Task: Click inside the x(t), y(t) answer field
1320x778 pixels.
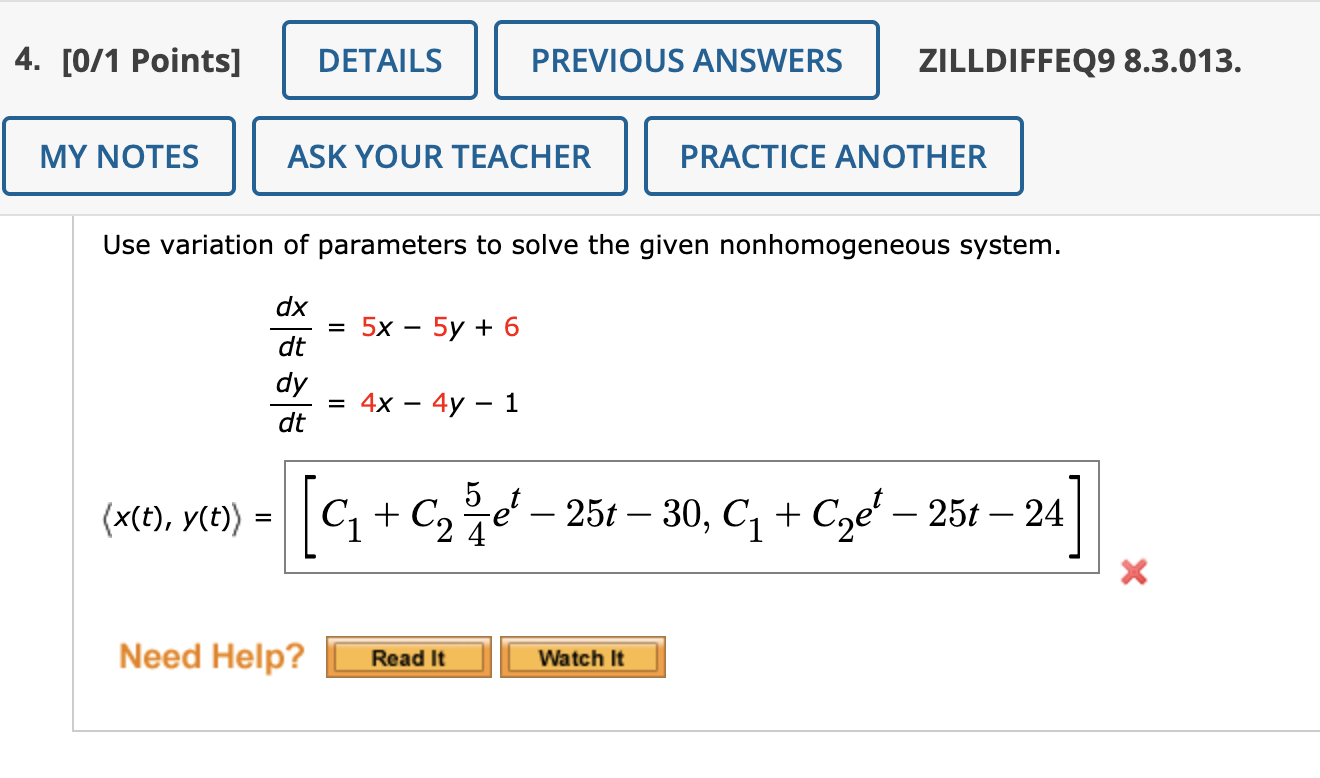Action: [x=690, y=517]
